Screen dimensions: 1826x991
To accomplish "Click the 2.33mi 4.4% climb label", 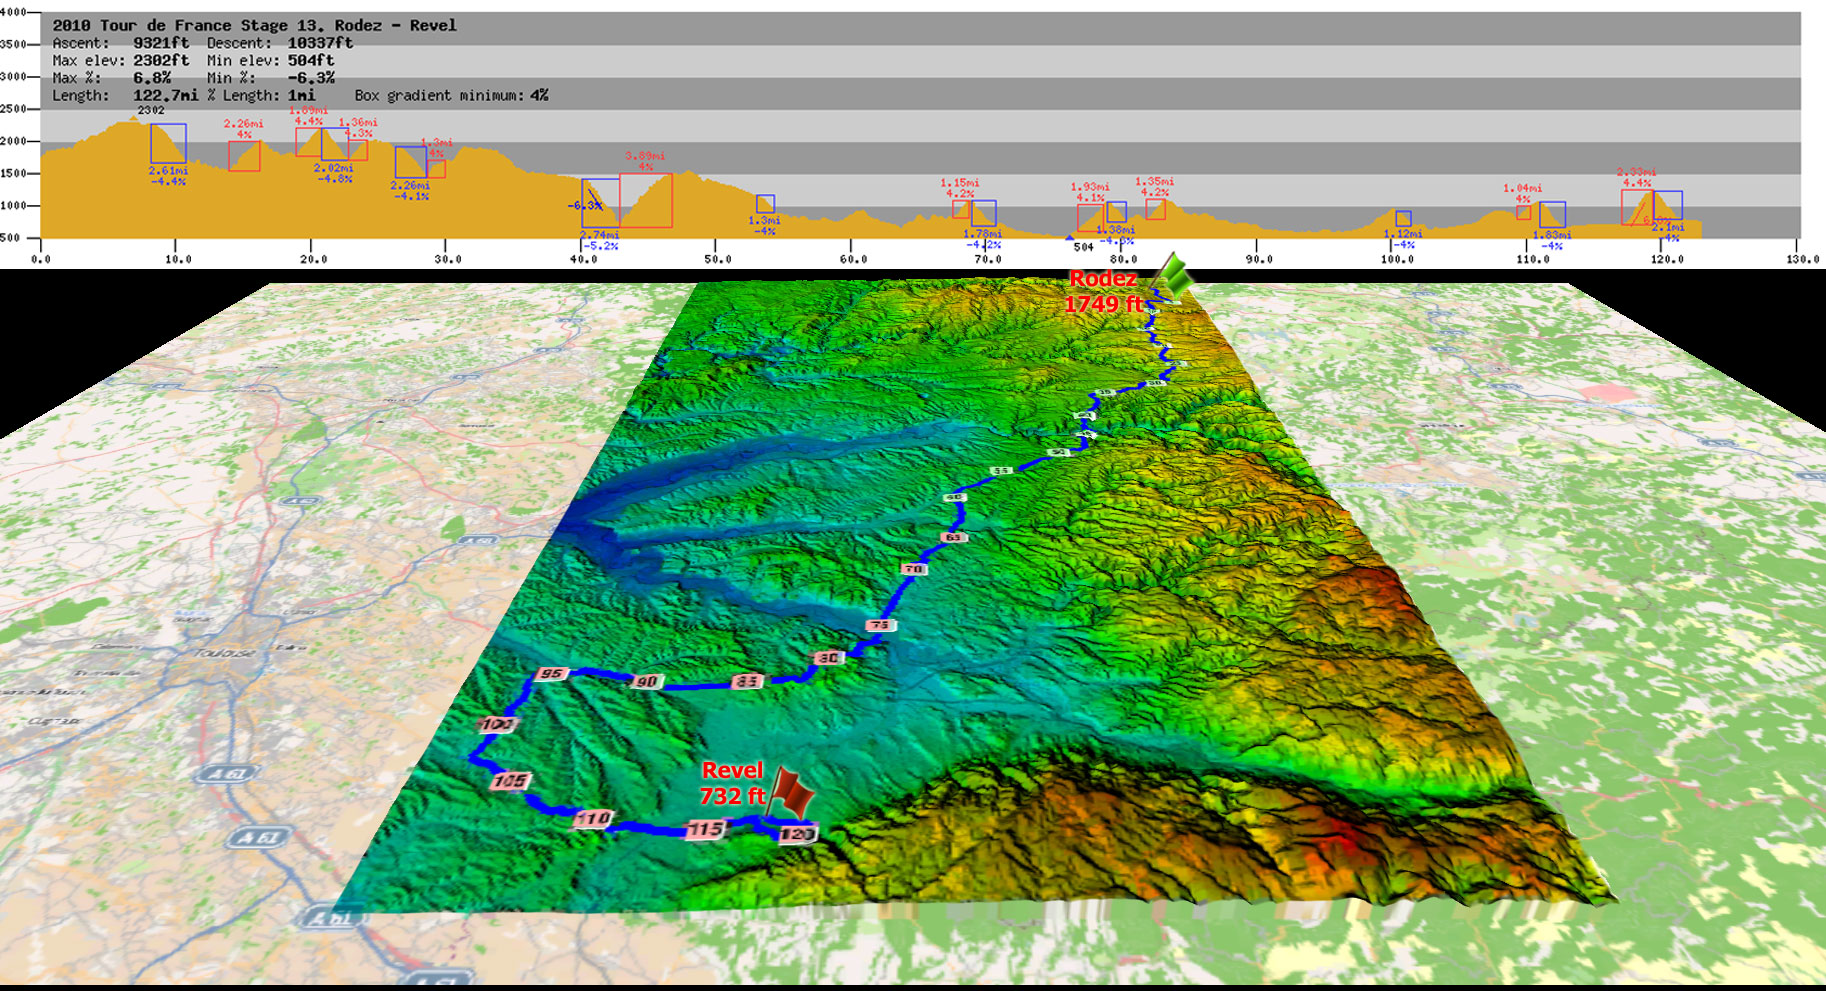I will coord(1637,177).
